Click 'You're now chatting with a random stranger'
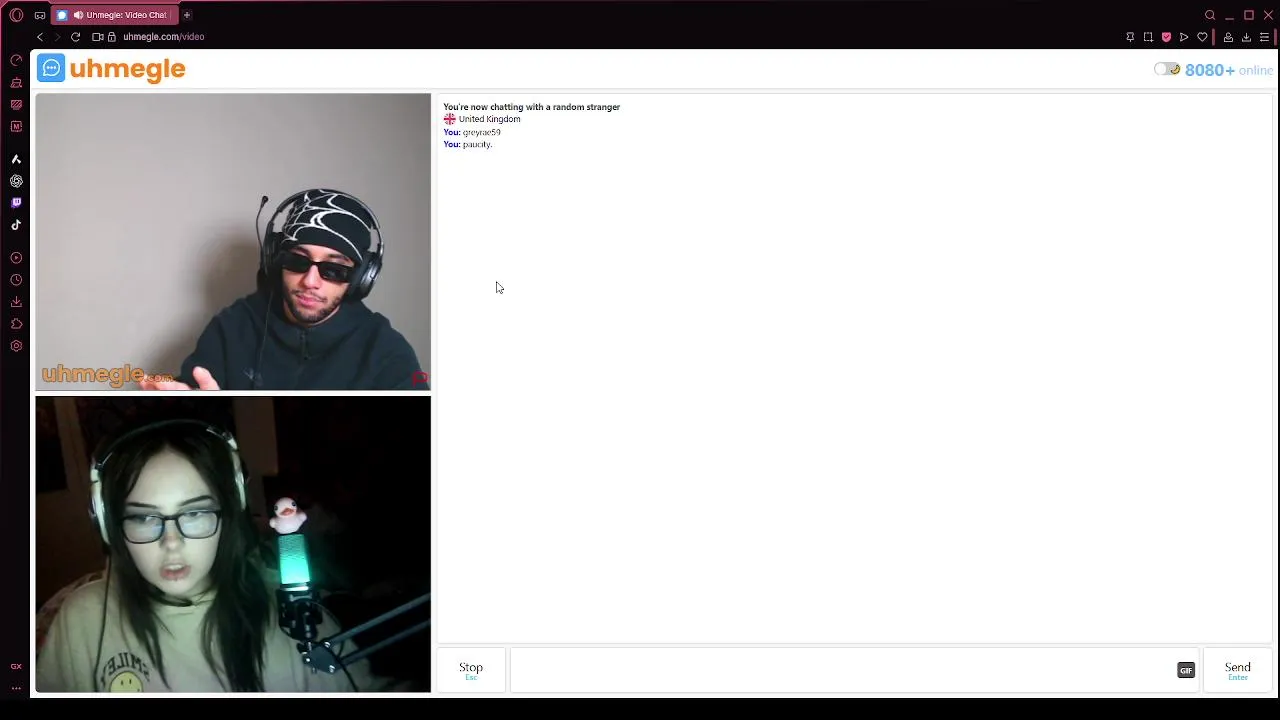The width and height of the screenshot is (1280, 720). click(x=532, y=107)
